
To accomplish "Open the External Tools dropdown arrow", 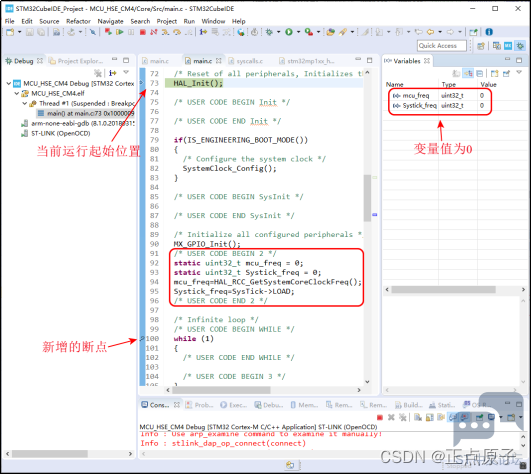I will coord(318,32).
